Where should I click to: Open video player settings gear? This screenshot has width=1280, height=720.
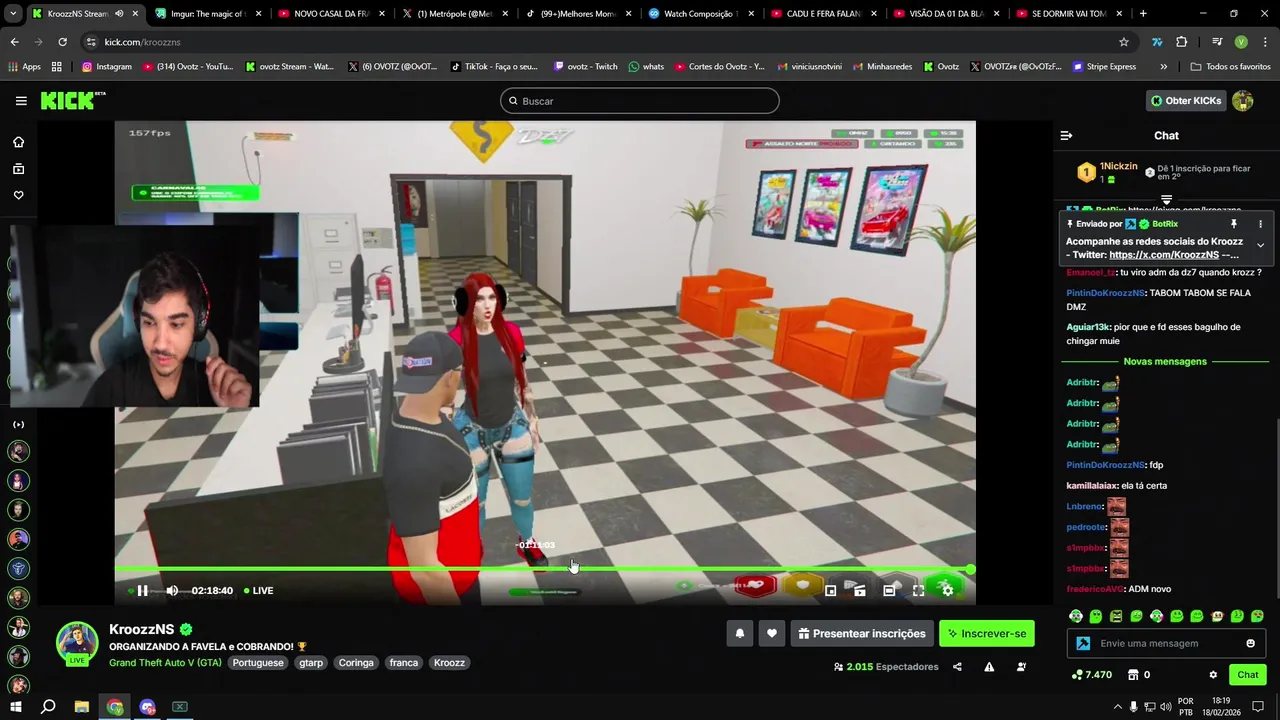(x=947, y=590)
